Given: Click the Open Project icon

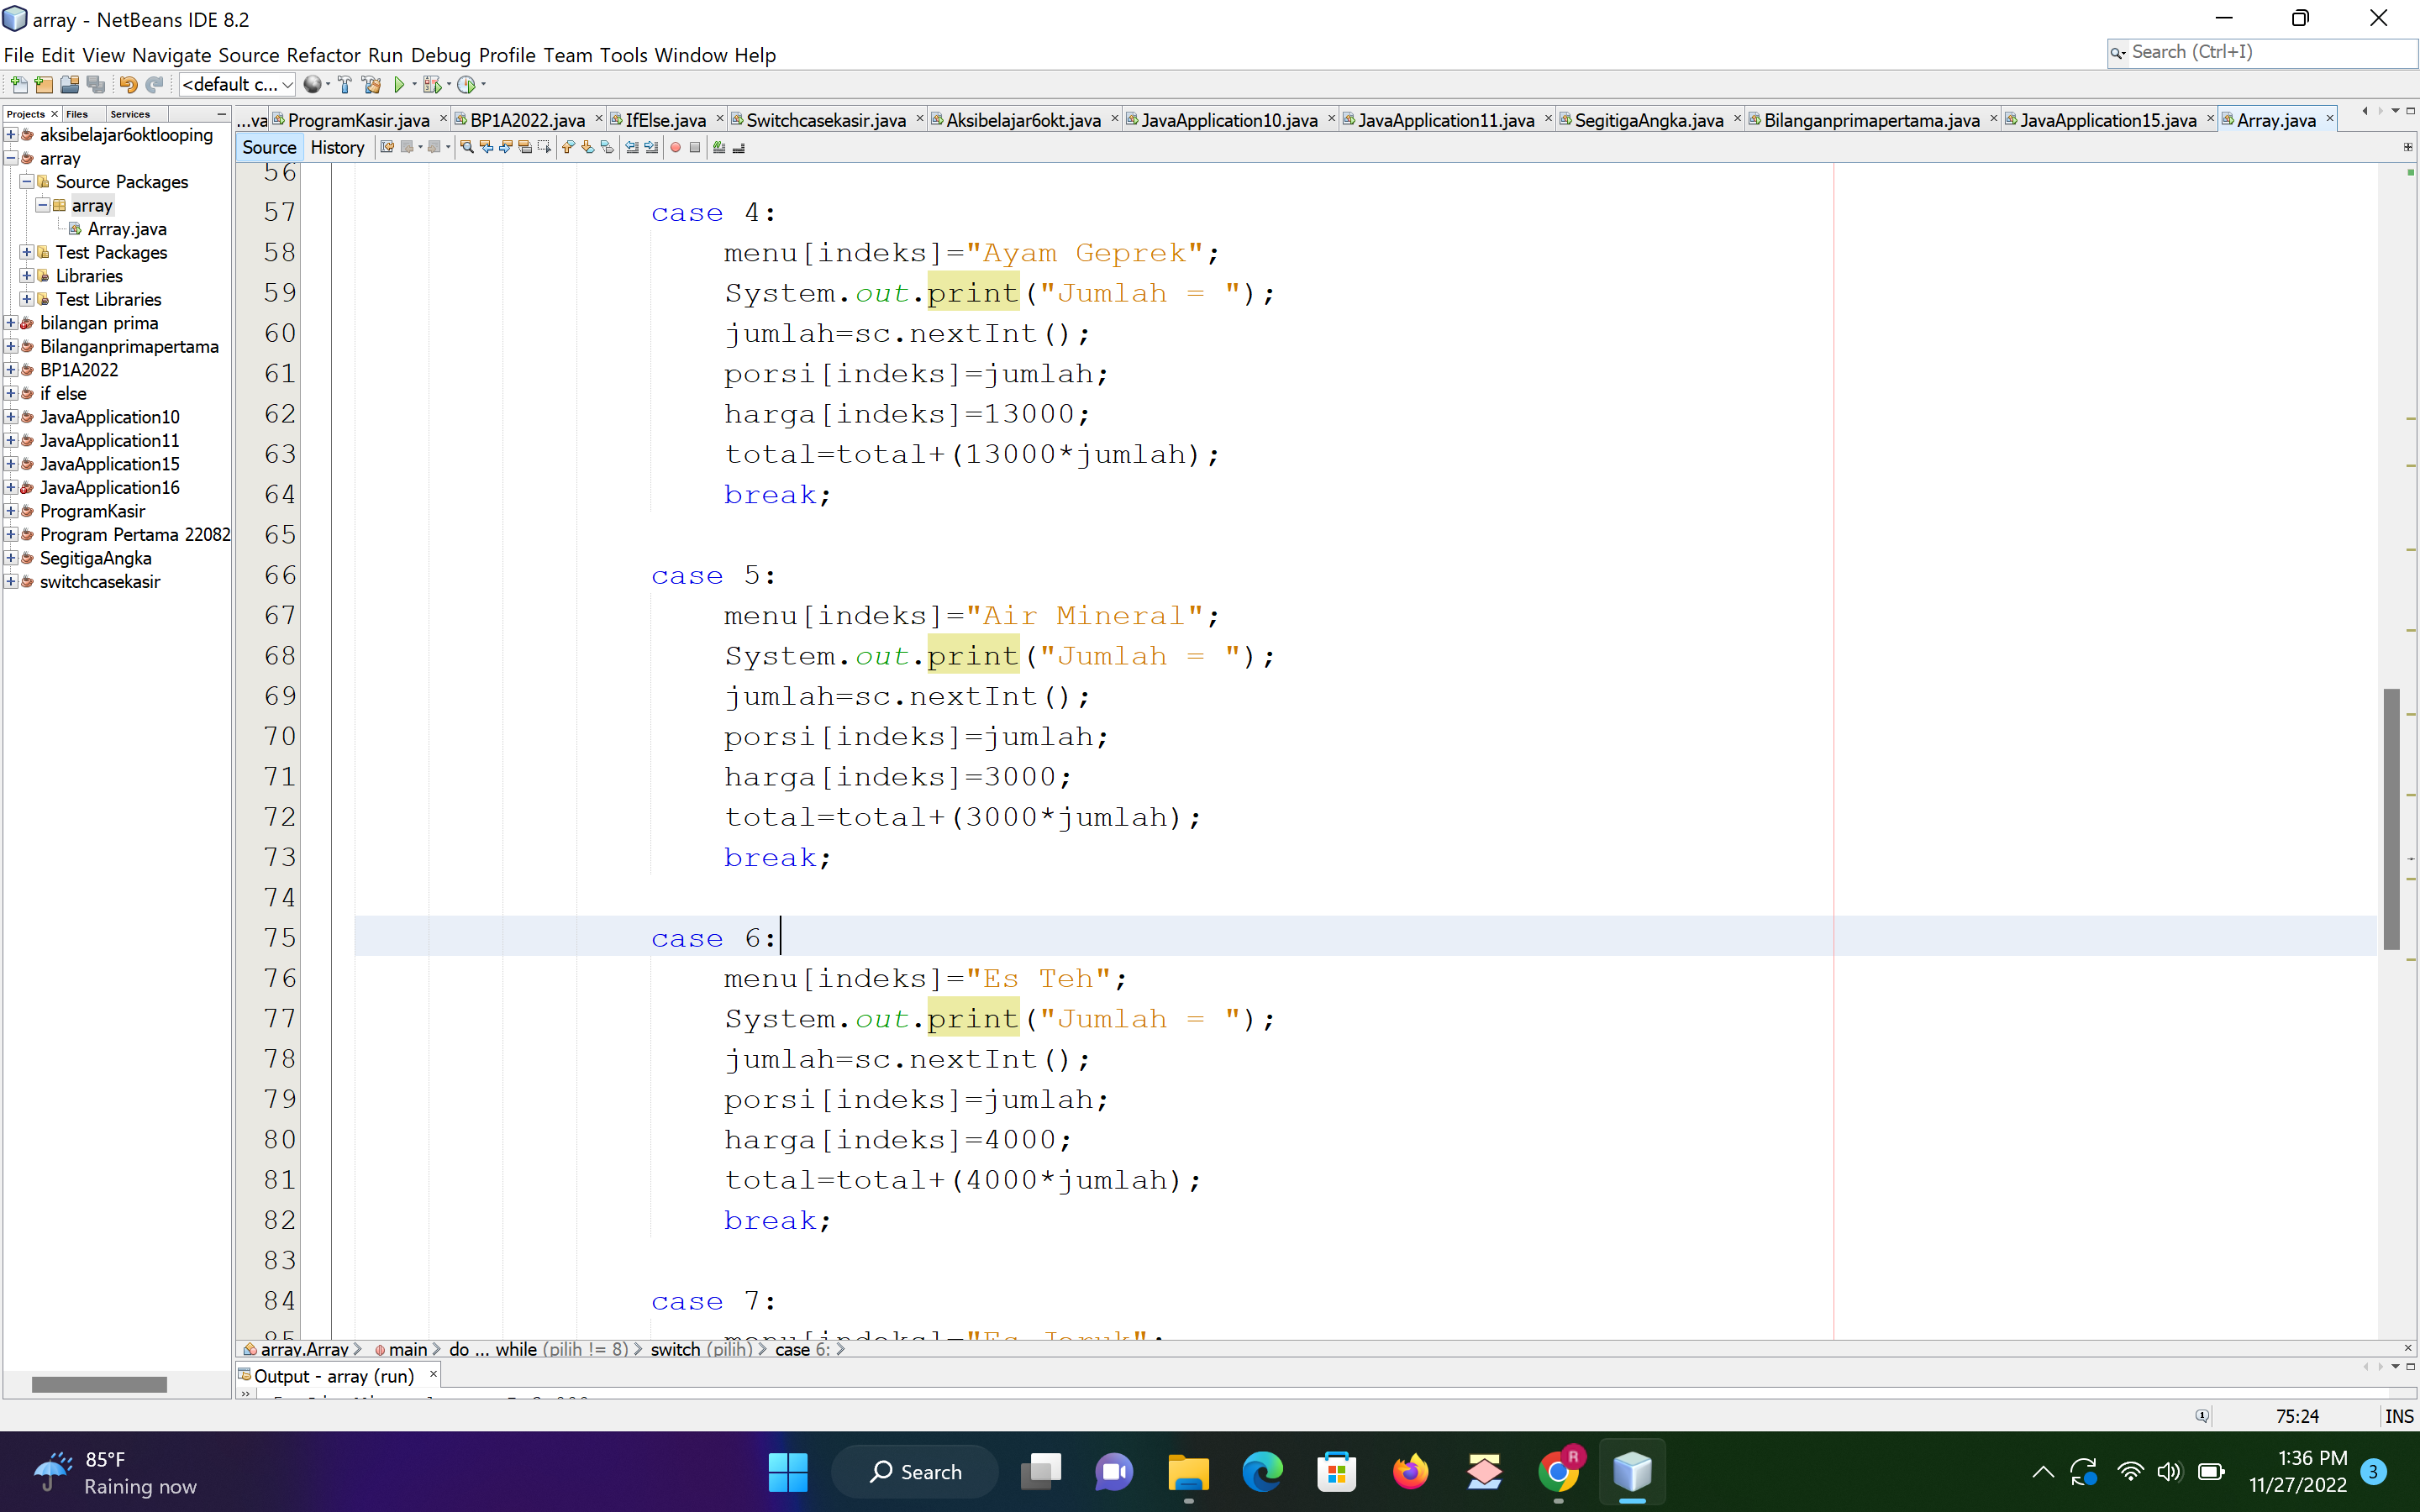Looking at the screenshot, I should pyautogui.click(x=69, y=85).
